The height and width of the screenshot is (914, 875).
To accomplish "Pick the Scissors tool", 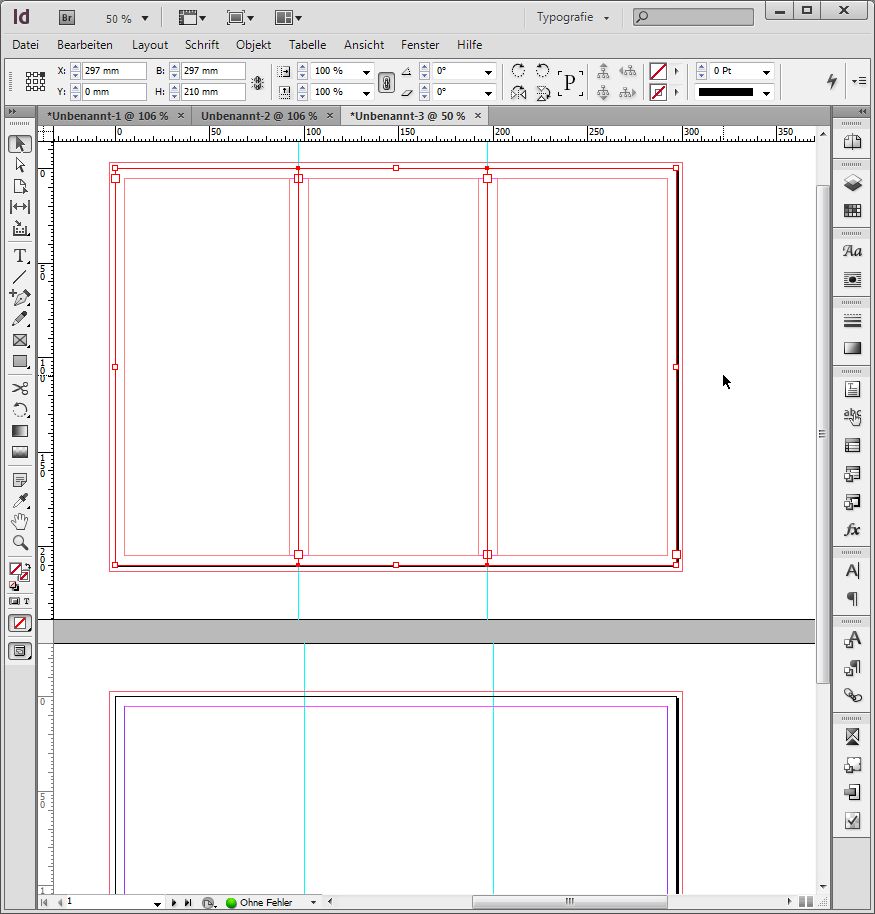I will pos(20,388).
